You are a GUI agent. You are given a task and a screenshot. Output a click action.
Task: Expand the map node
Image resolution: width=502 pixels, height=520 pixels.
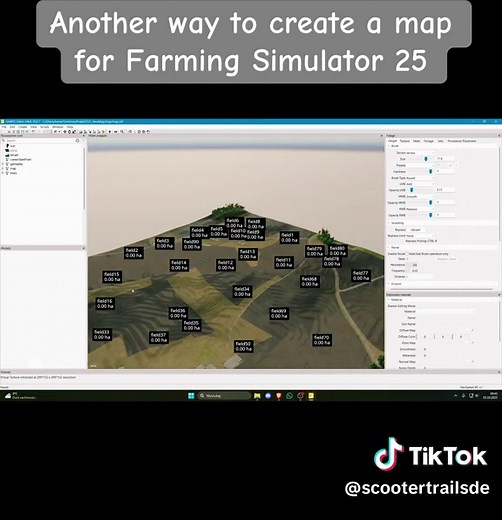pos(3,168)
